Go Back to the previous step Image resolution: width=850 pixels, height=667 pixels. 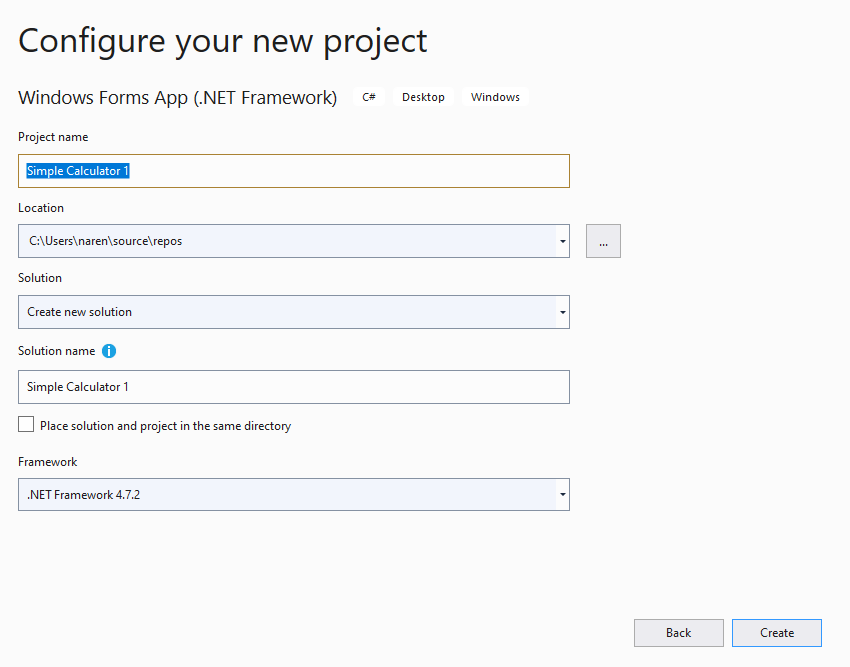(x=678, y=633)
